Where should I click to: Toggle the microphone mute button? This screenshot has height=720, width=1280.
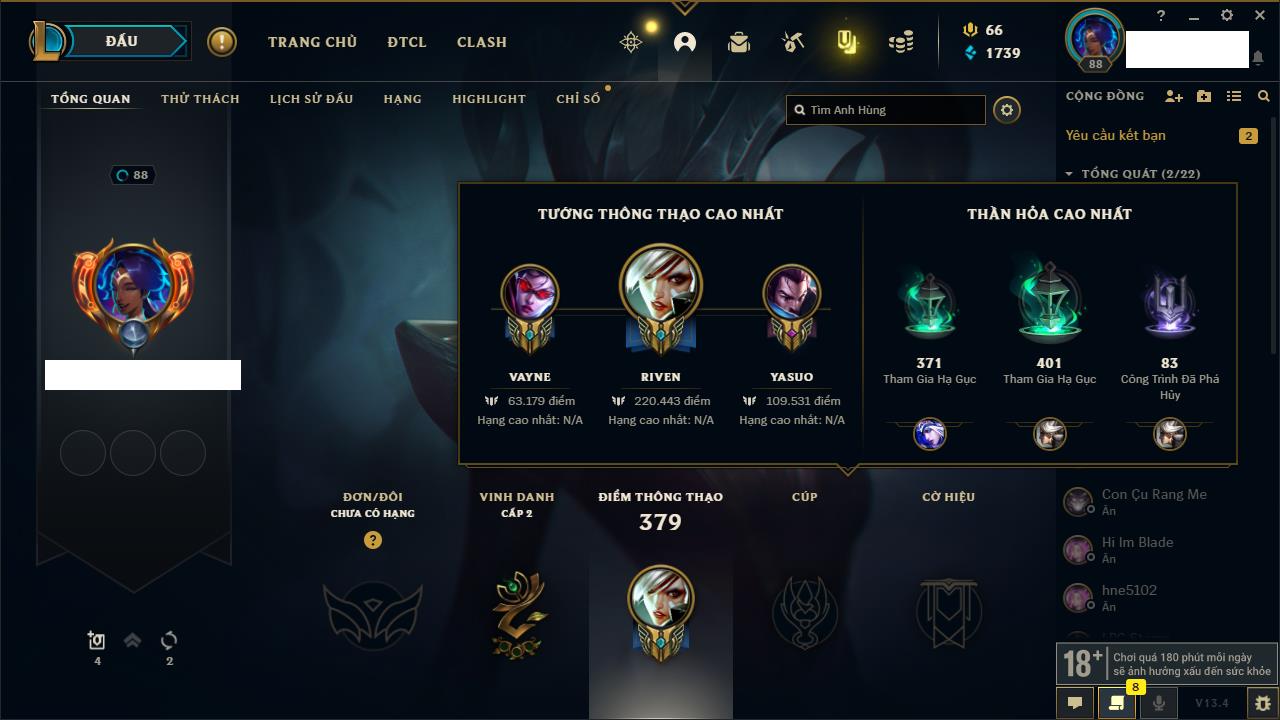(1159, 702)
